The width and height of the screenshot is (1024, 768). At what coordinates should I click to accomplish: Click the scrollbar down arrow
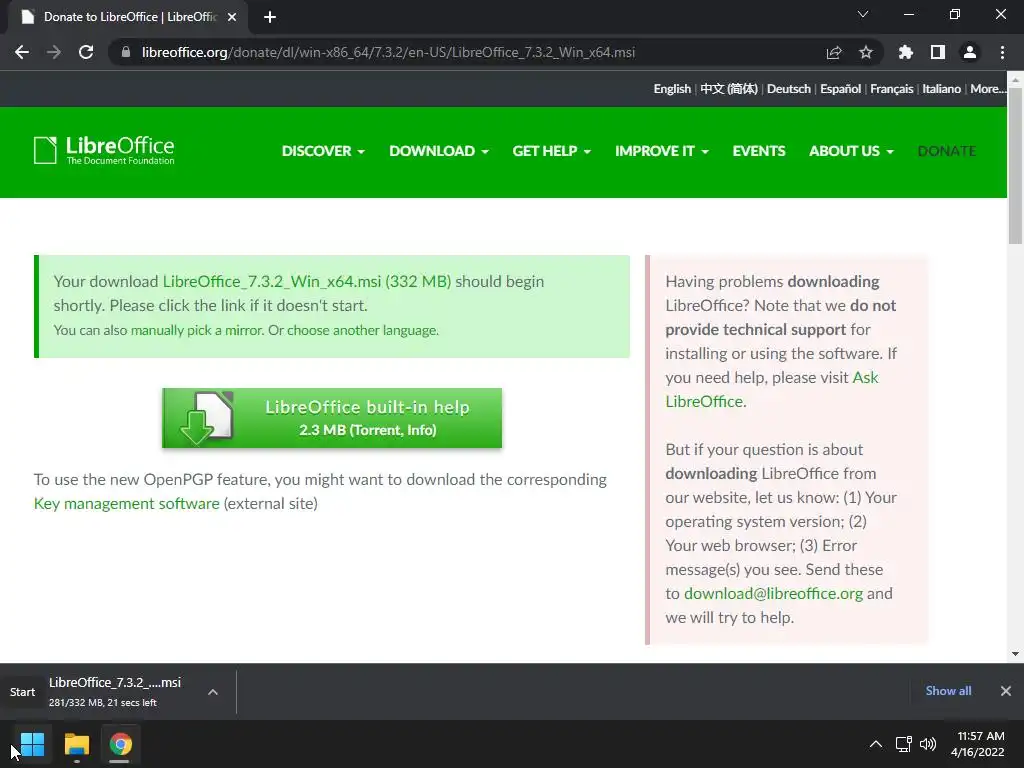tap(1015, 654)
